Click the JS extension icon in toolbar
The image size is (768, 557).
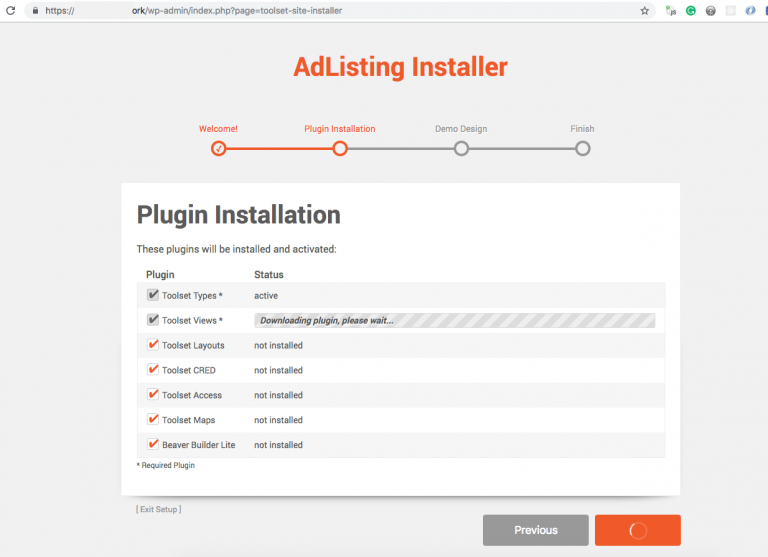tap(671, 11)
